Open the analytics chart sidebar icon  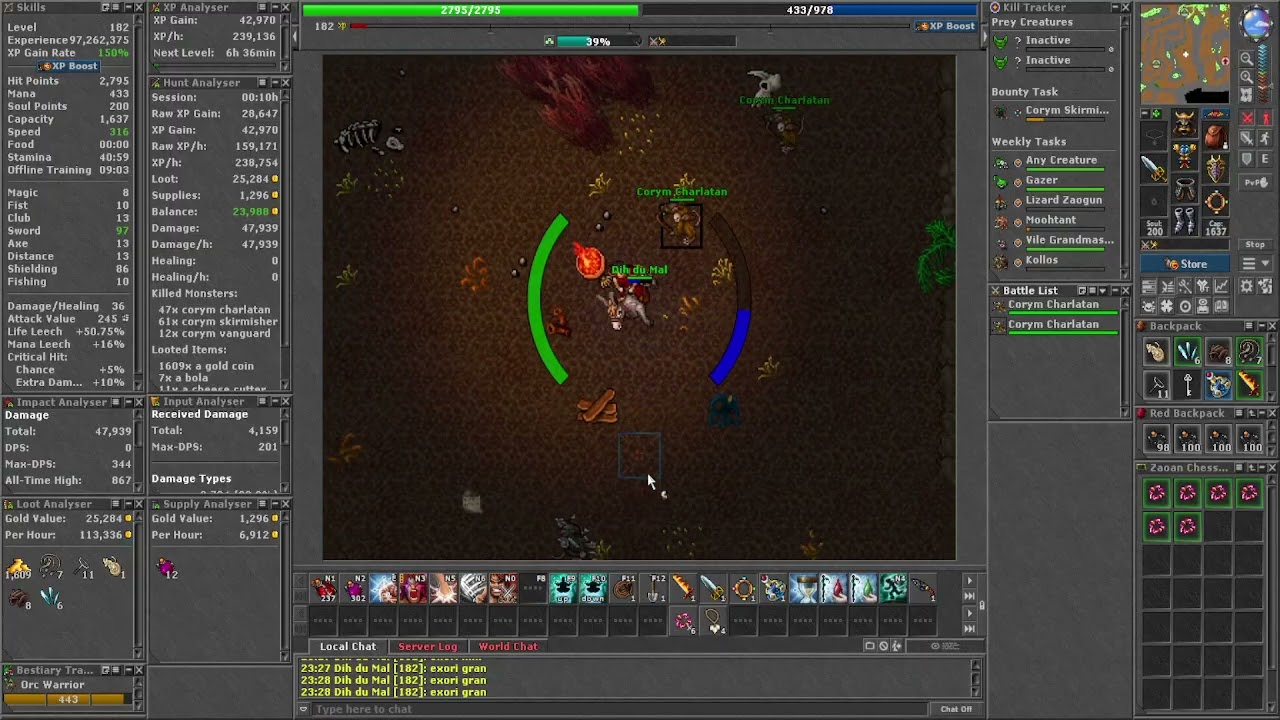coord(1222,285)
